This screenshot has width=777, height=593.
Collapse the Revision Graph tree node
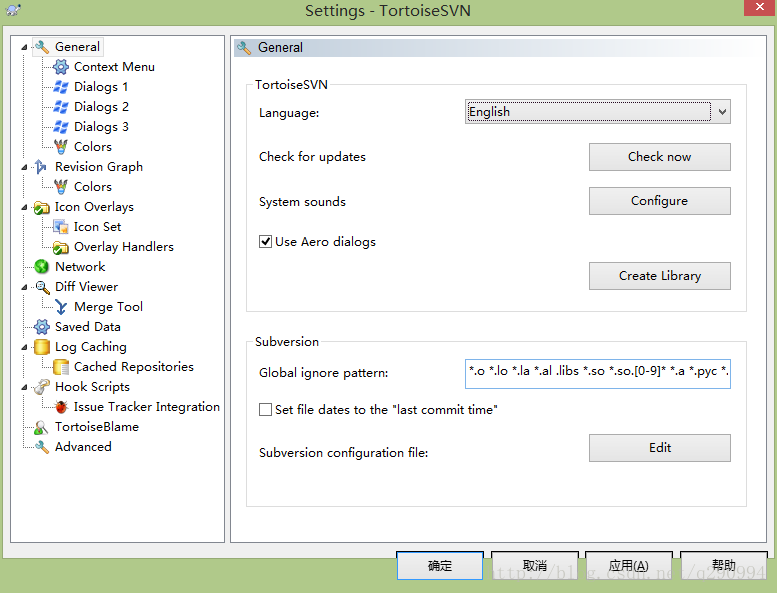(x=24, y=167)
